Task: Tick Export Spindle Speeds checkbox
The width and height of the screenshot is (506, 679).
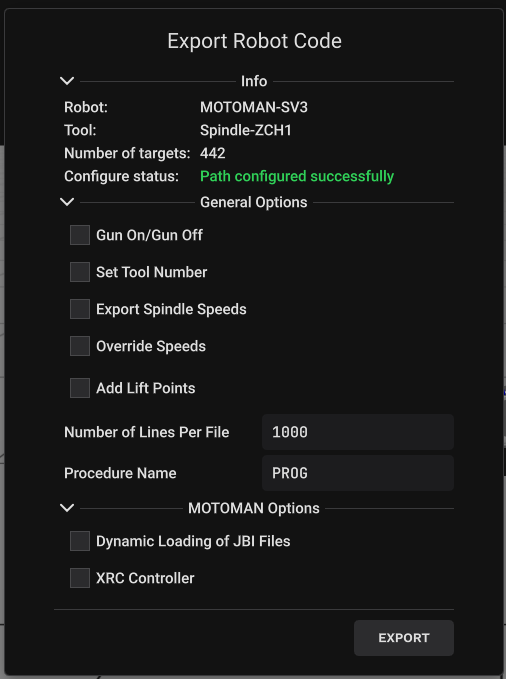Action: click(80, 309)
